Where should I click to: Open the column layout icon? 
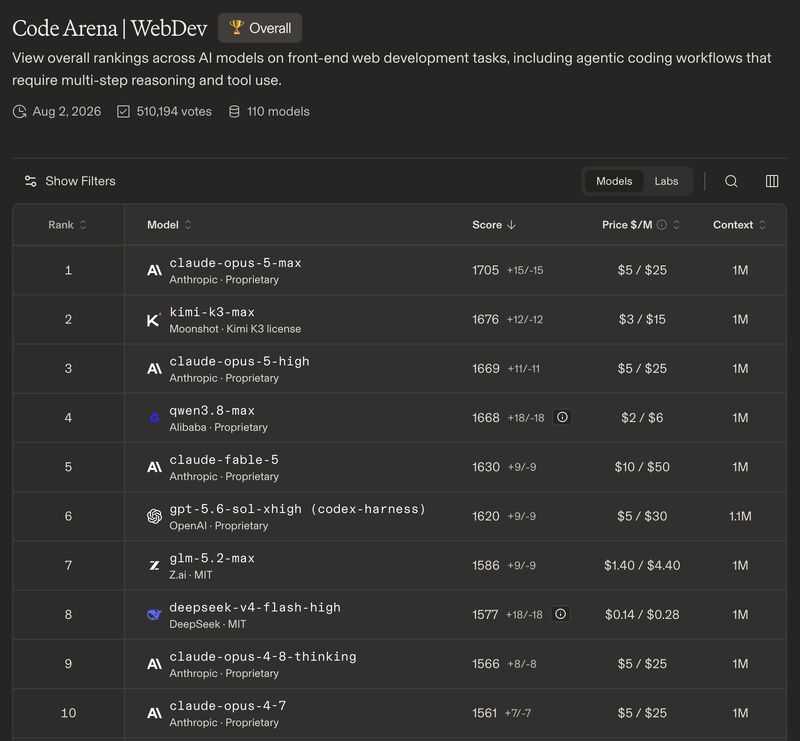pos(772,181)
